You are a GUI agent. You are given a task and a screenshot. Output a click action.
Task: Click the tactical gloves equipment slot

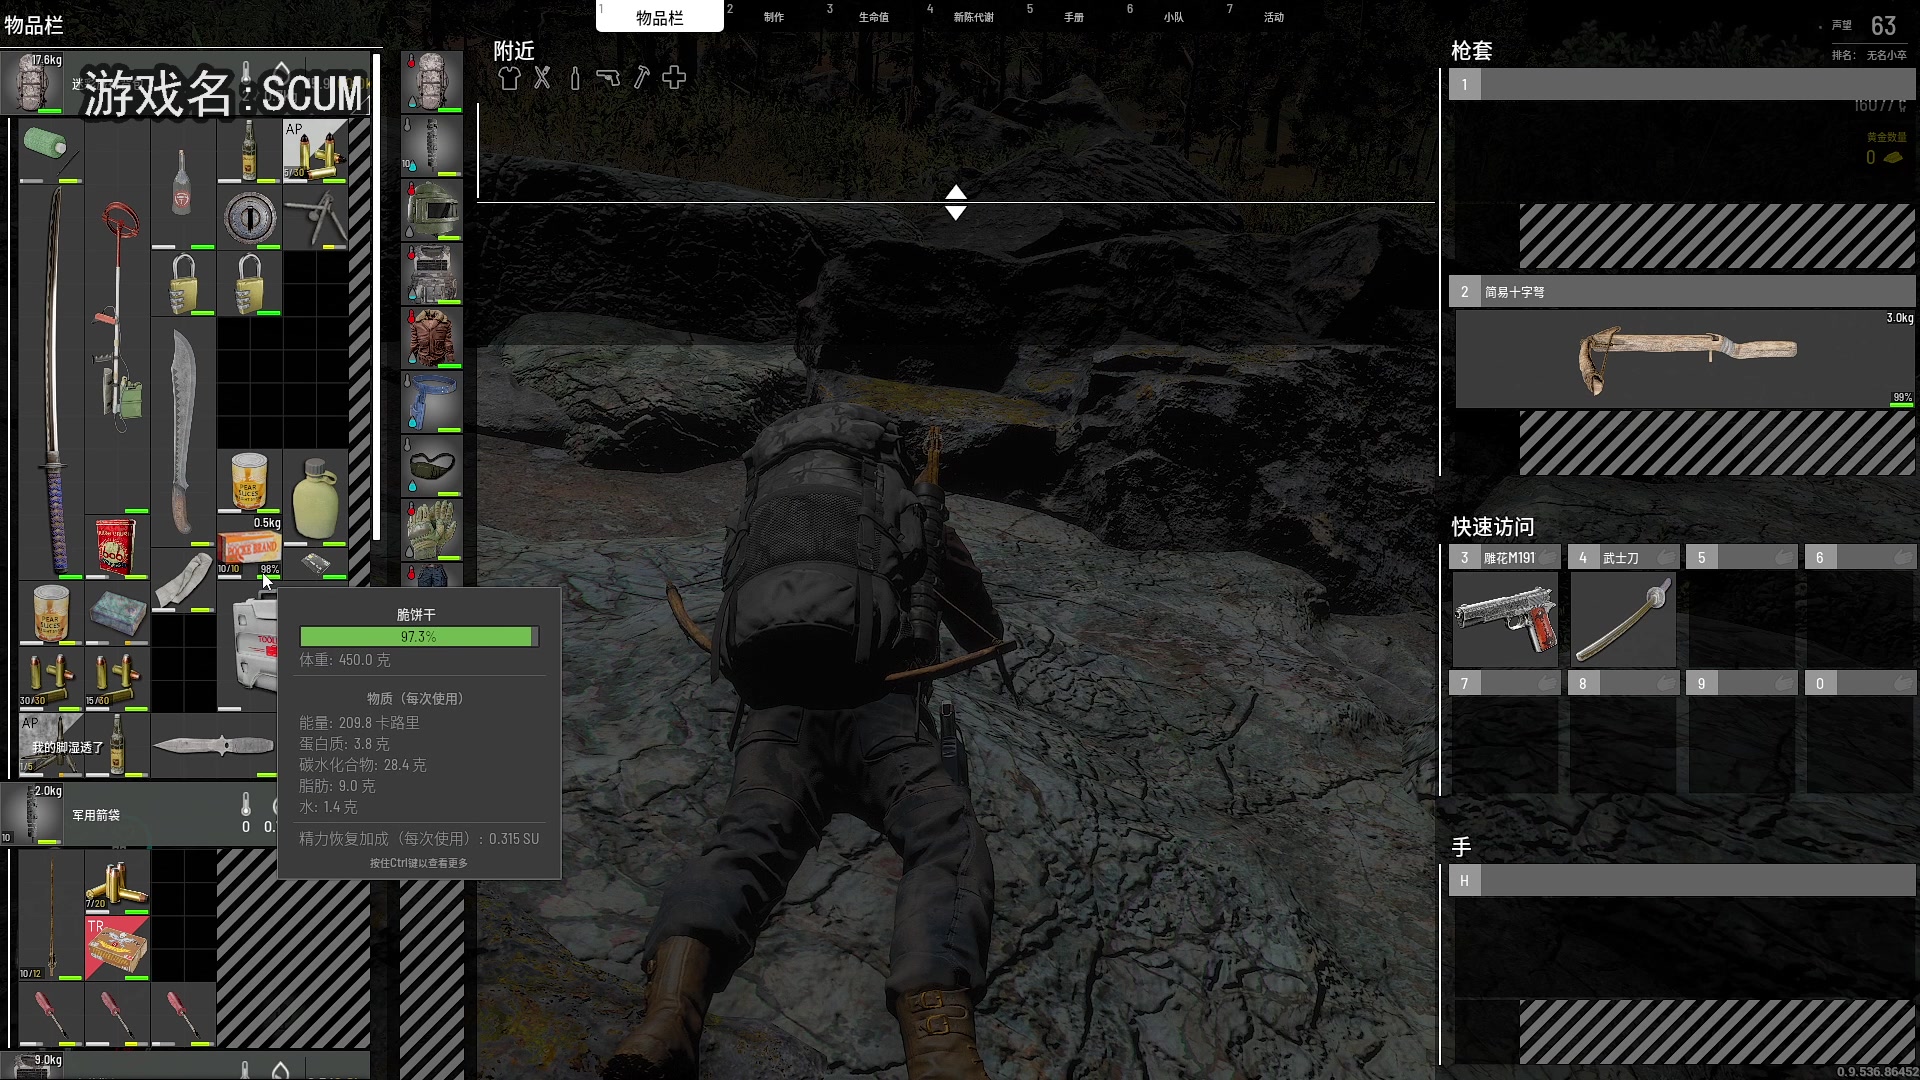pyautogui.click(x=432, y=530)
